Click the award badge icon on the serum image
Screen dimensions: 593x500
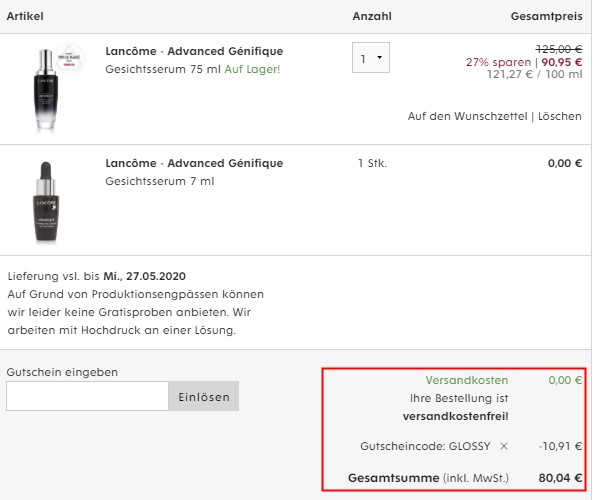pos(69,59)
